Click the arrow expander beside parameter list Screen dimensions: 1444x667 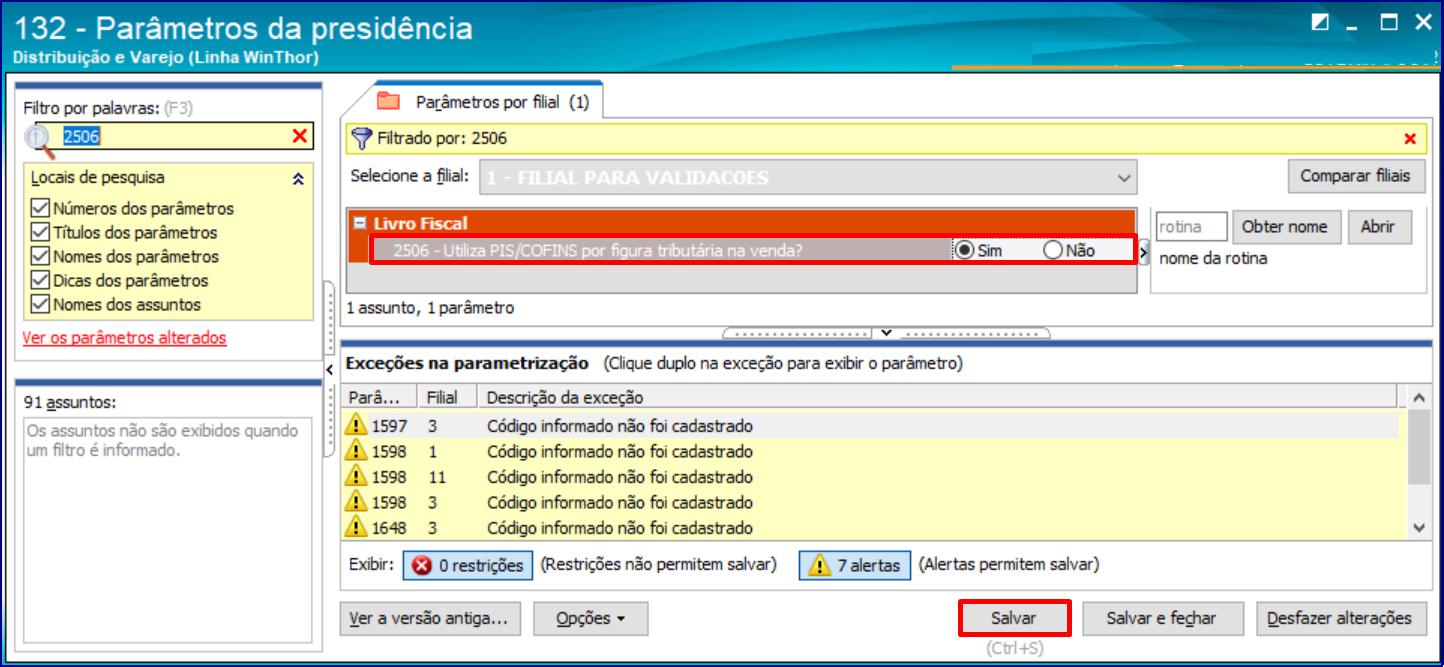point(1144,251)
